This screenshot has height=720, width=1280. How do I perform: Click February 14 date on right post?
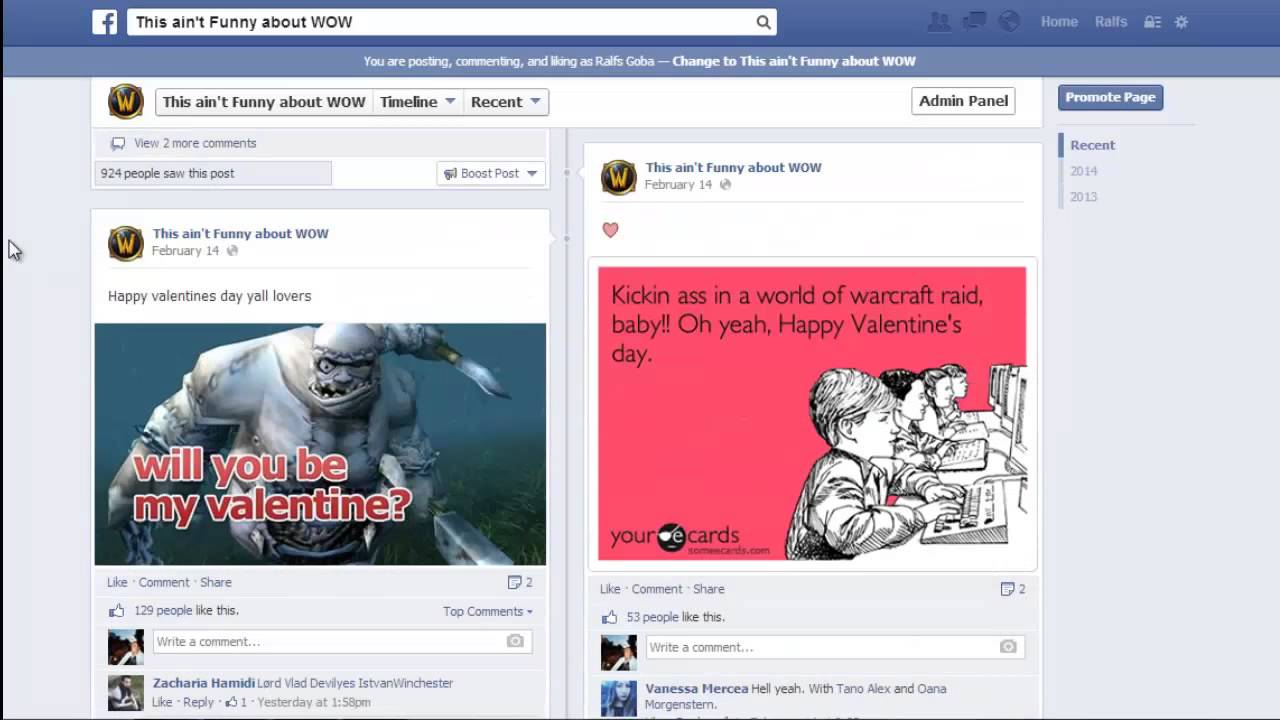pos(678,185)
